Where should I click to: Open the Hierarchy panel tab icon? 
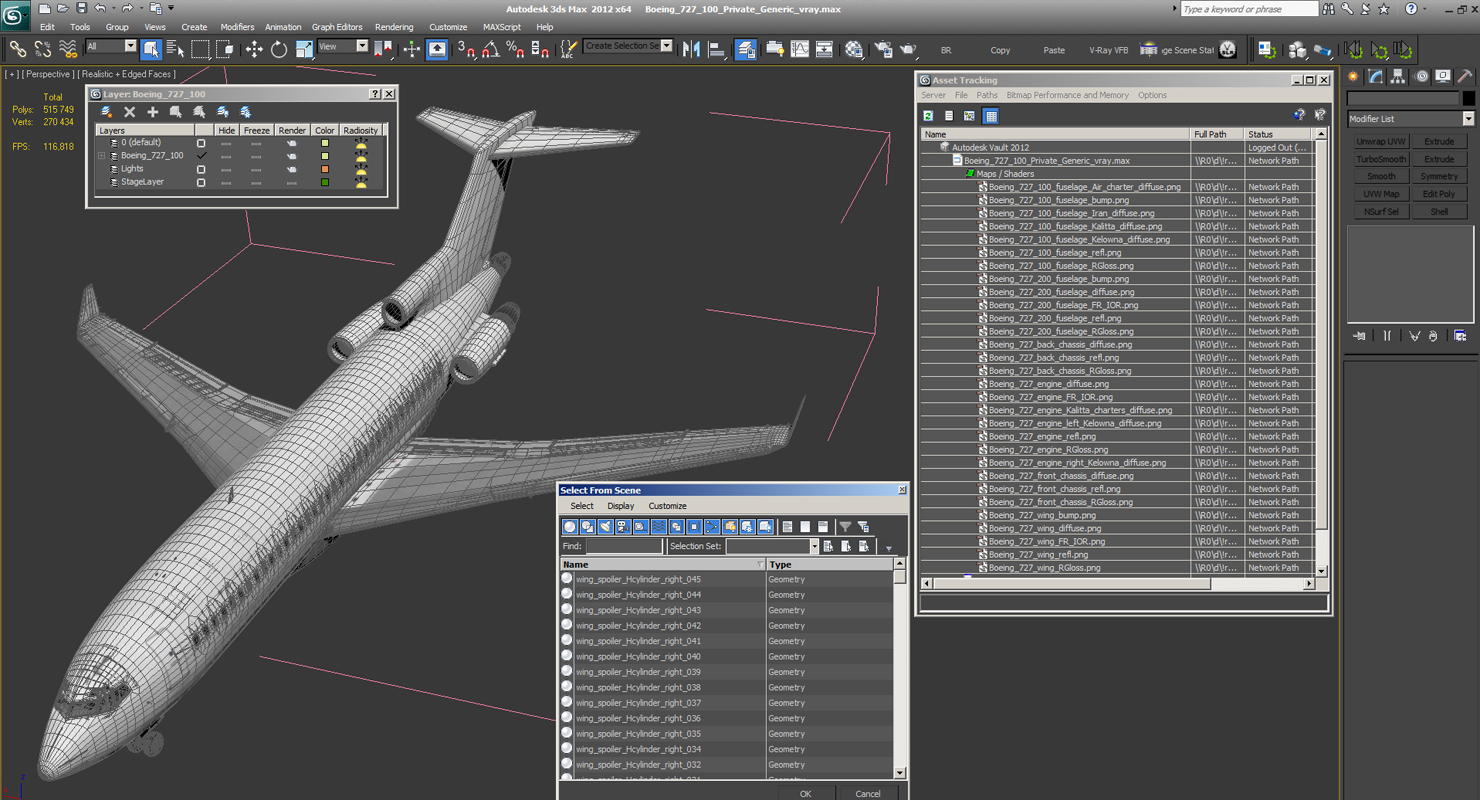(1398, 76)
